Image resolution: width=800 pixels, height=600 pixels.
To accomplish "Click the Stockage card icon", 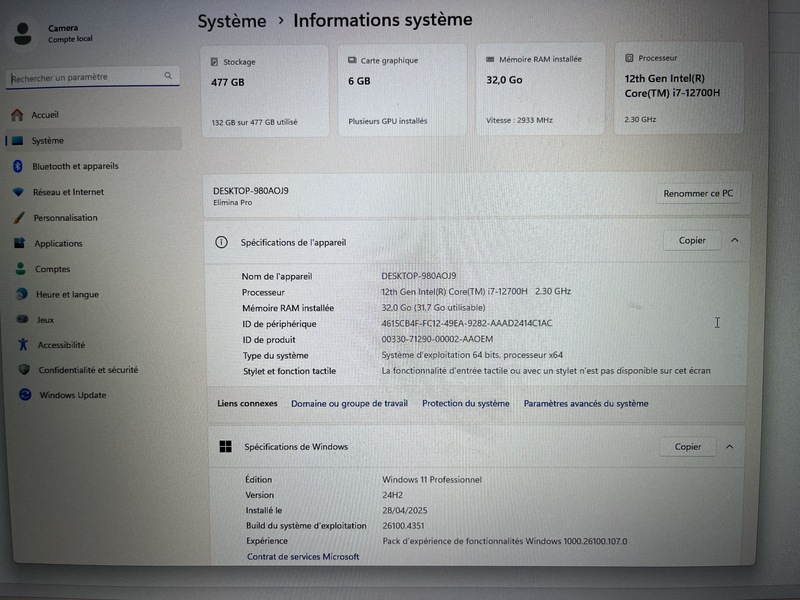I will pos(214,62).
